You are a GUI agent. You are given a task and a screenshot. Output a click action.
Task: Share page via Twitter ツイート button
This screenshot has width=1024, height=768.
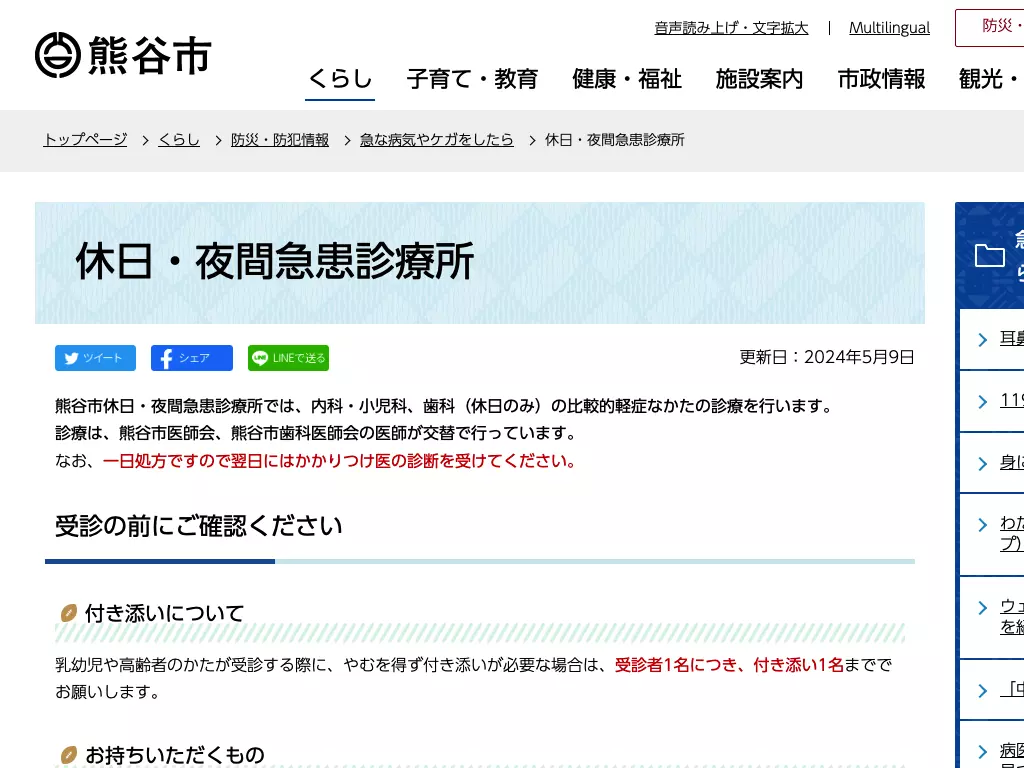pos(95,358)
